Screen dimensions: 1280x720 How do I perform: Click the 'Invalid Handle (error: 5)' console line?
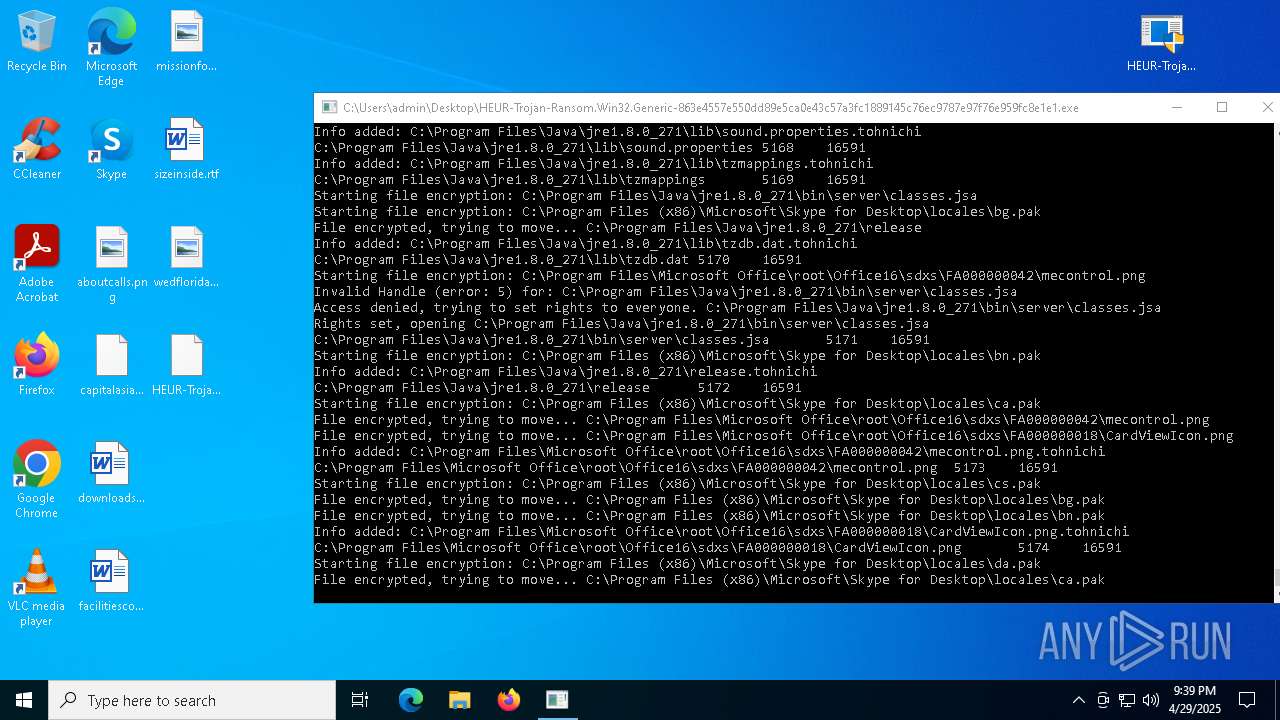665,291
